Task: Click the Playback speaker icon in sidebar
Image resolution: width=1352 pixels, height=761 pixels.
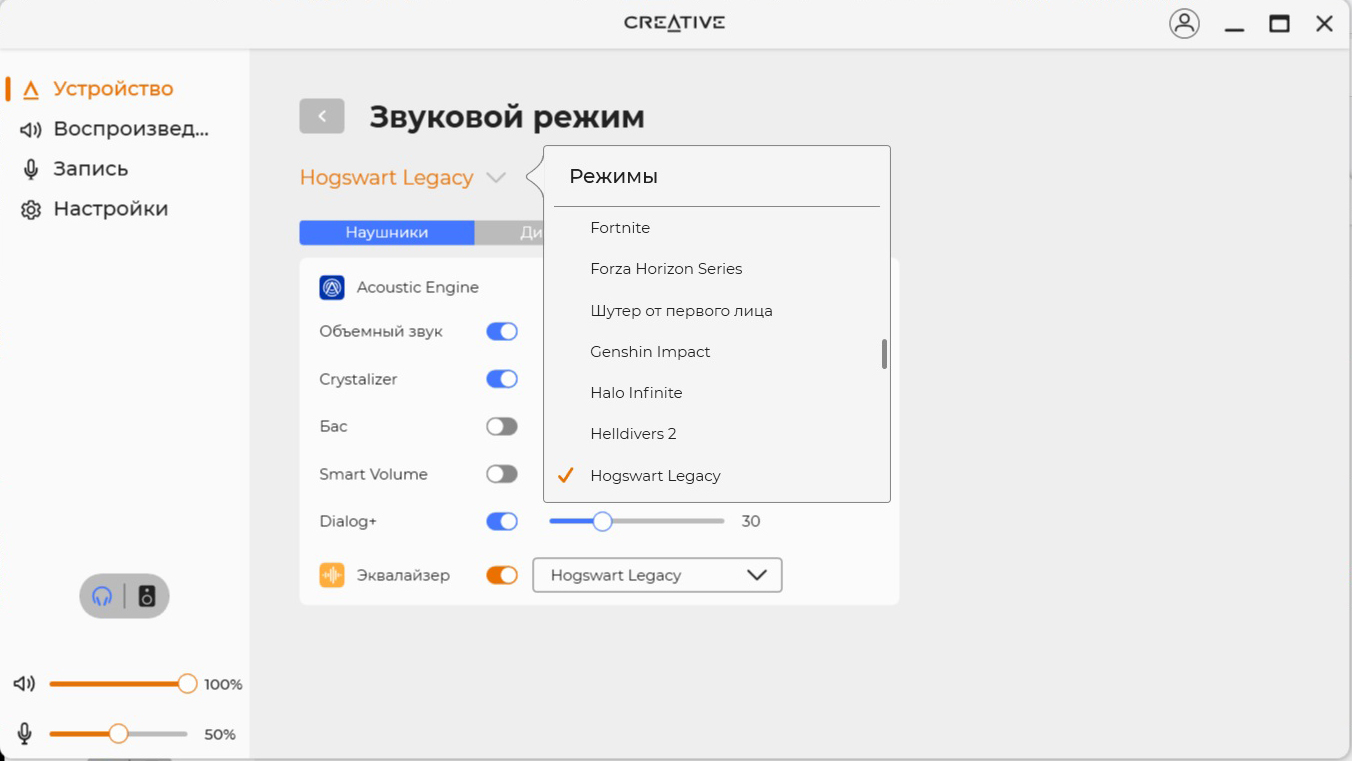Action: [31, 130]
